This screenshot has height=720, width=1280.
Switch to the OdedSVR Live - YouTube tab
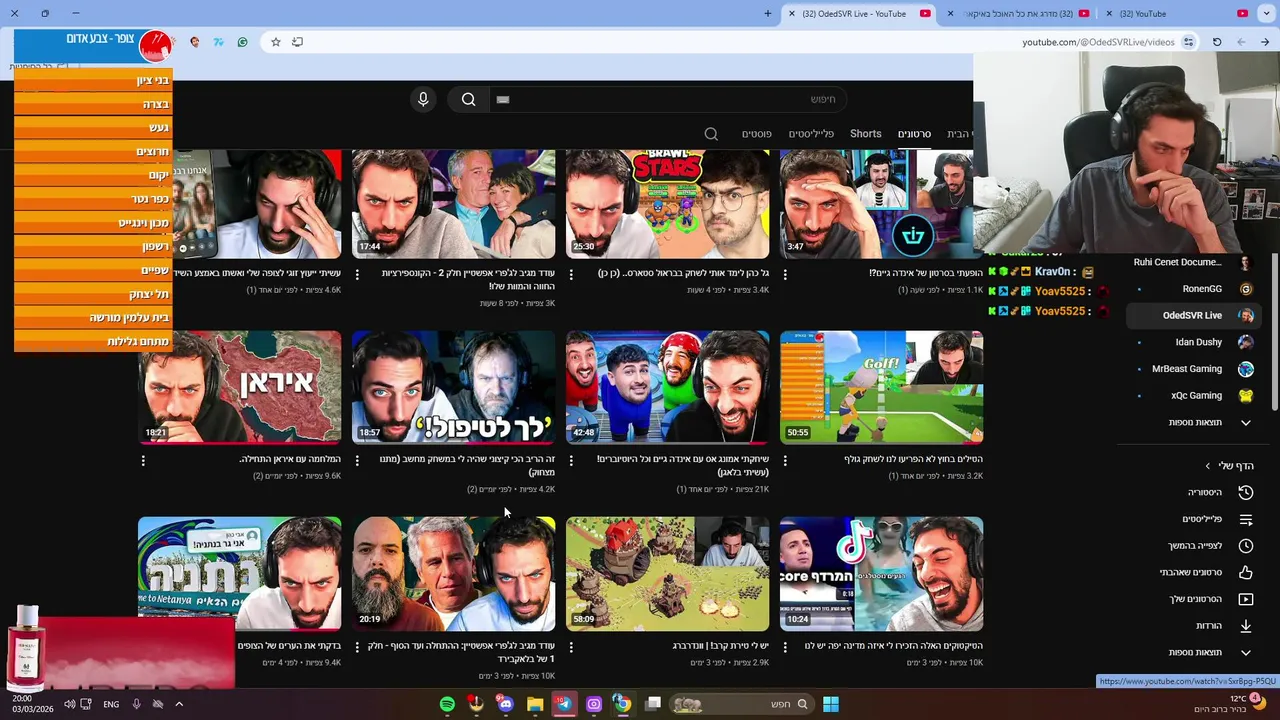860,14
